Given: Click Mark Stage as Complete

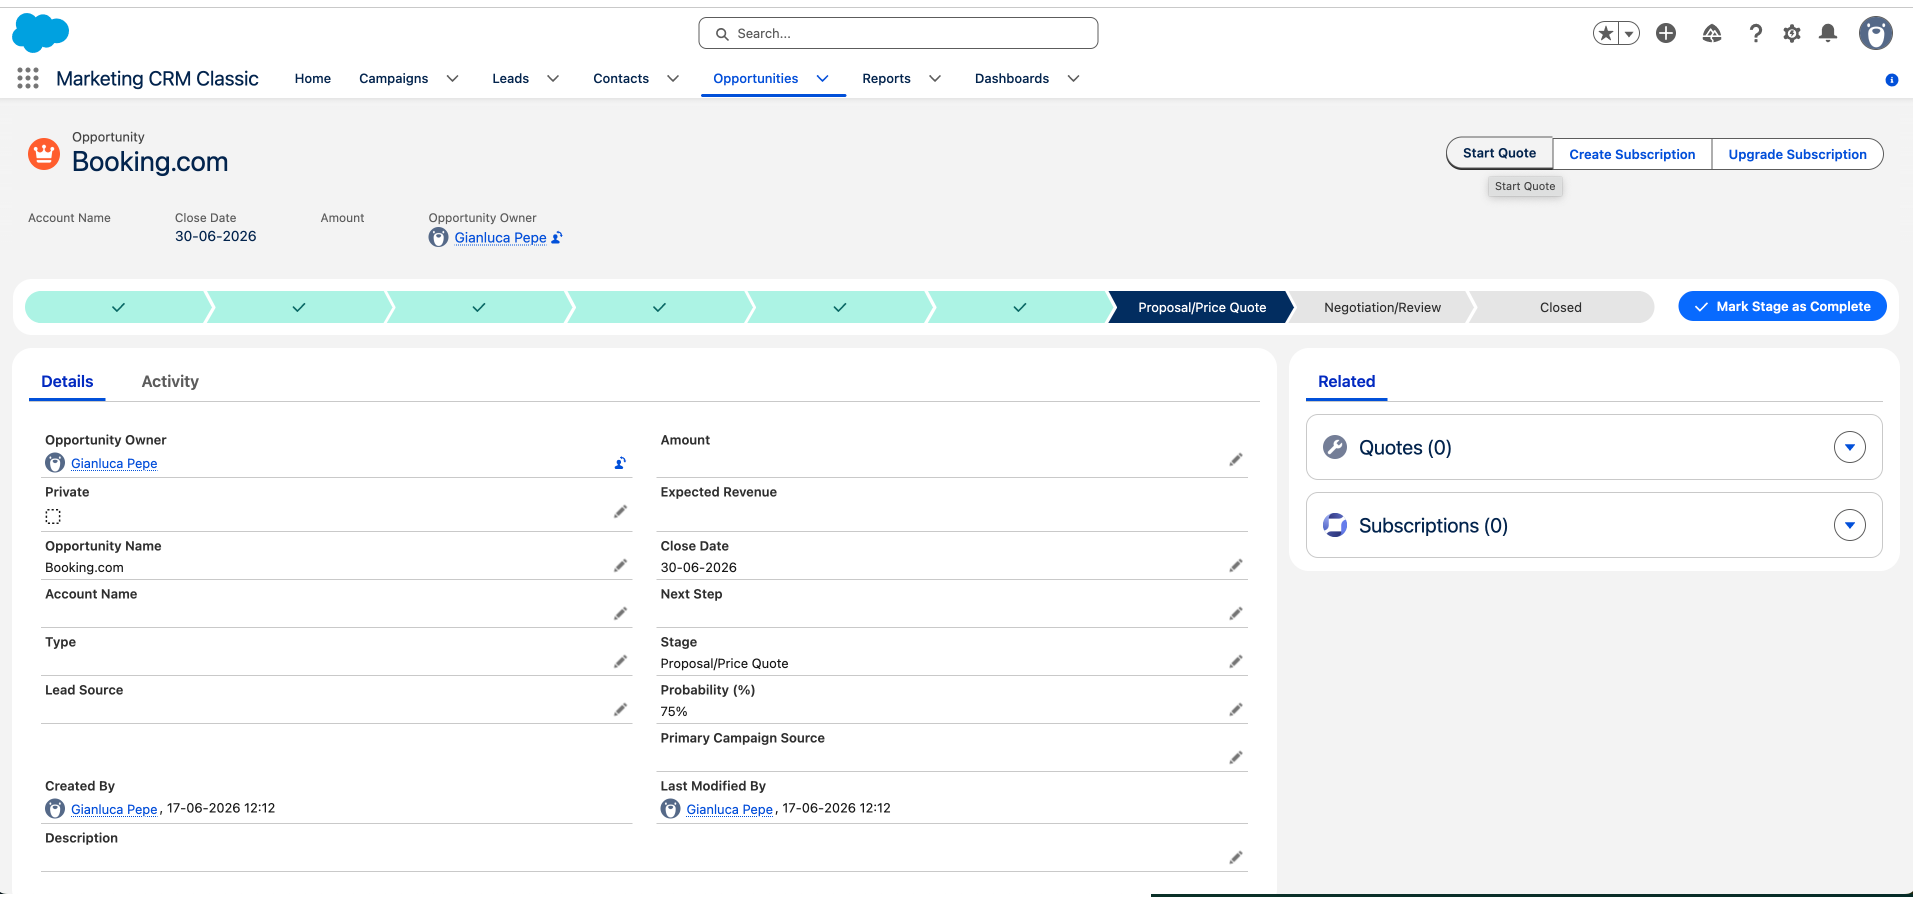Looking at the screenshot, I should point(1782,306).
